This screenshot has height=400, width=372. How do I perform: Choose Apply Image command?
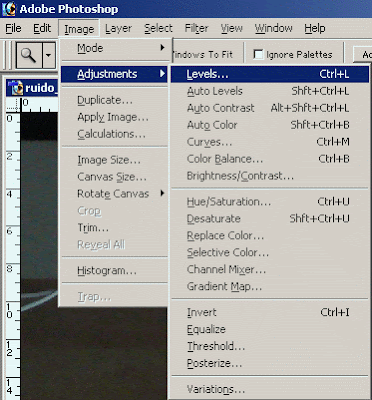point(114,117)
